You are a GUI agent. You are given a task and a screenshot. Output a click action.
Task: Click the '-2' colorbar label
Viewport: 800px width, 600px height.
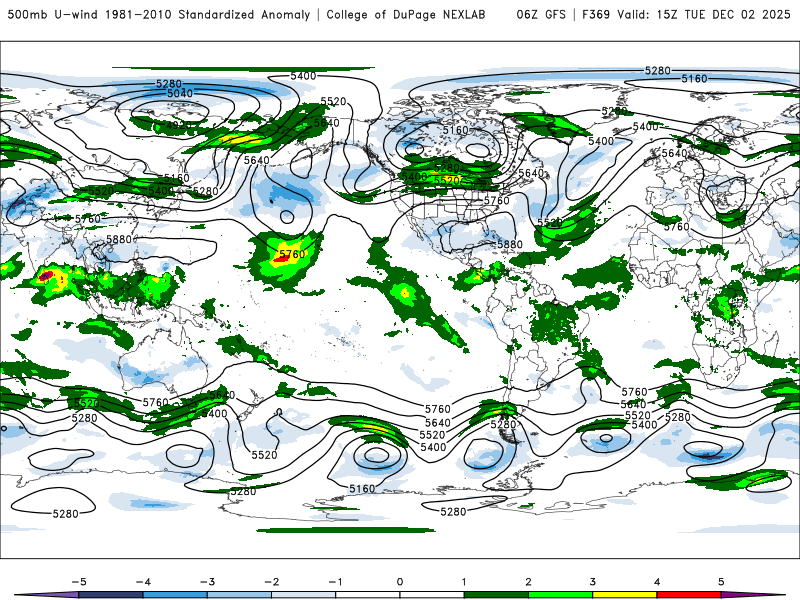point(271,582)
